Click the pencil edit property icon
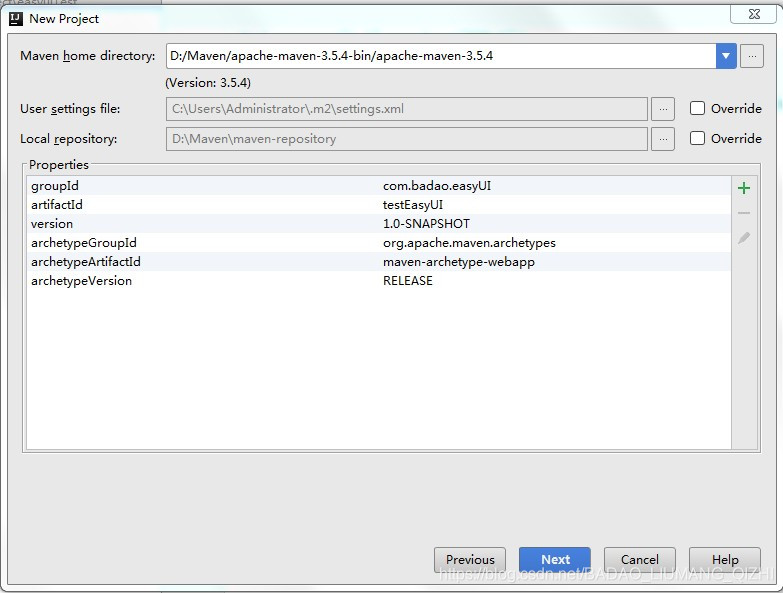 pos(744,238)
